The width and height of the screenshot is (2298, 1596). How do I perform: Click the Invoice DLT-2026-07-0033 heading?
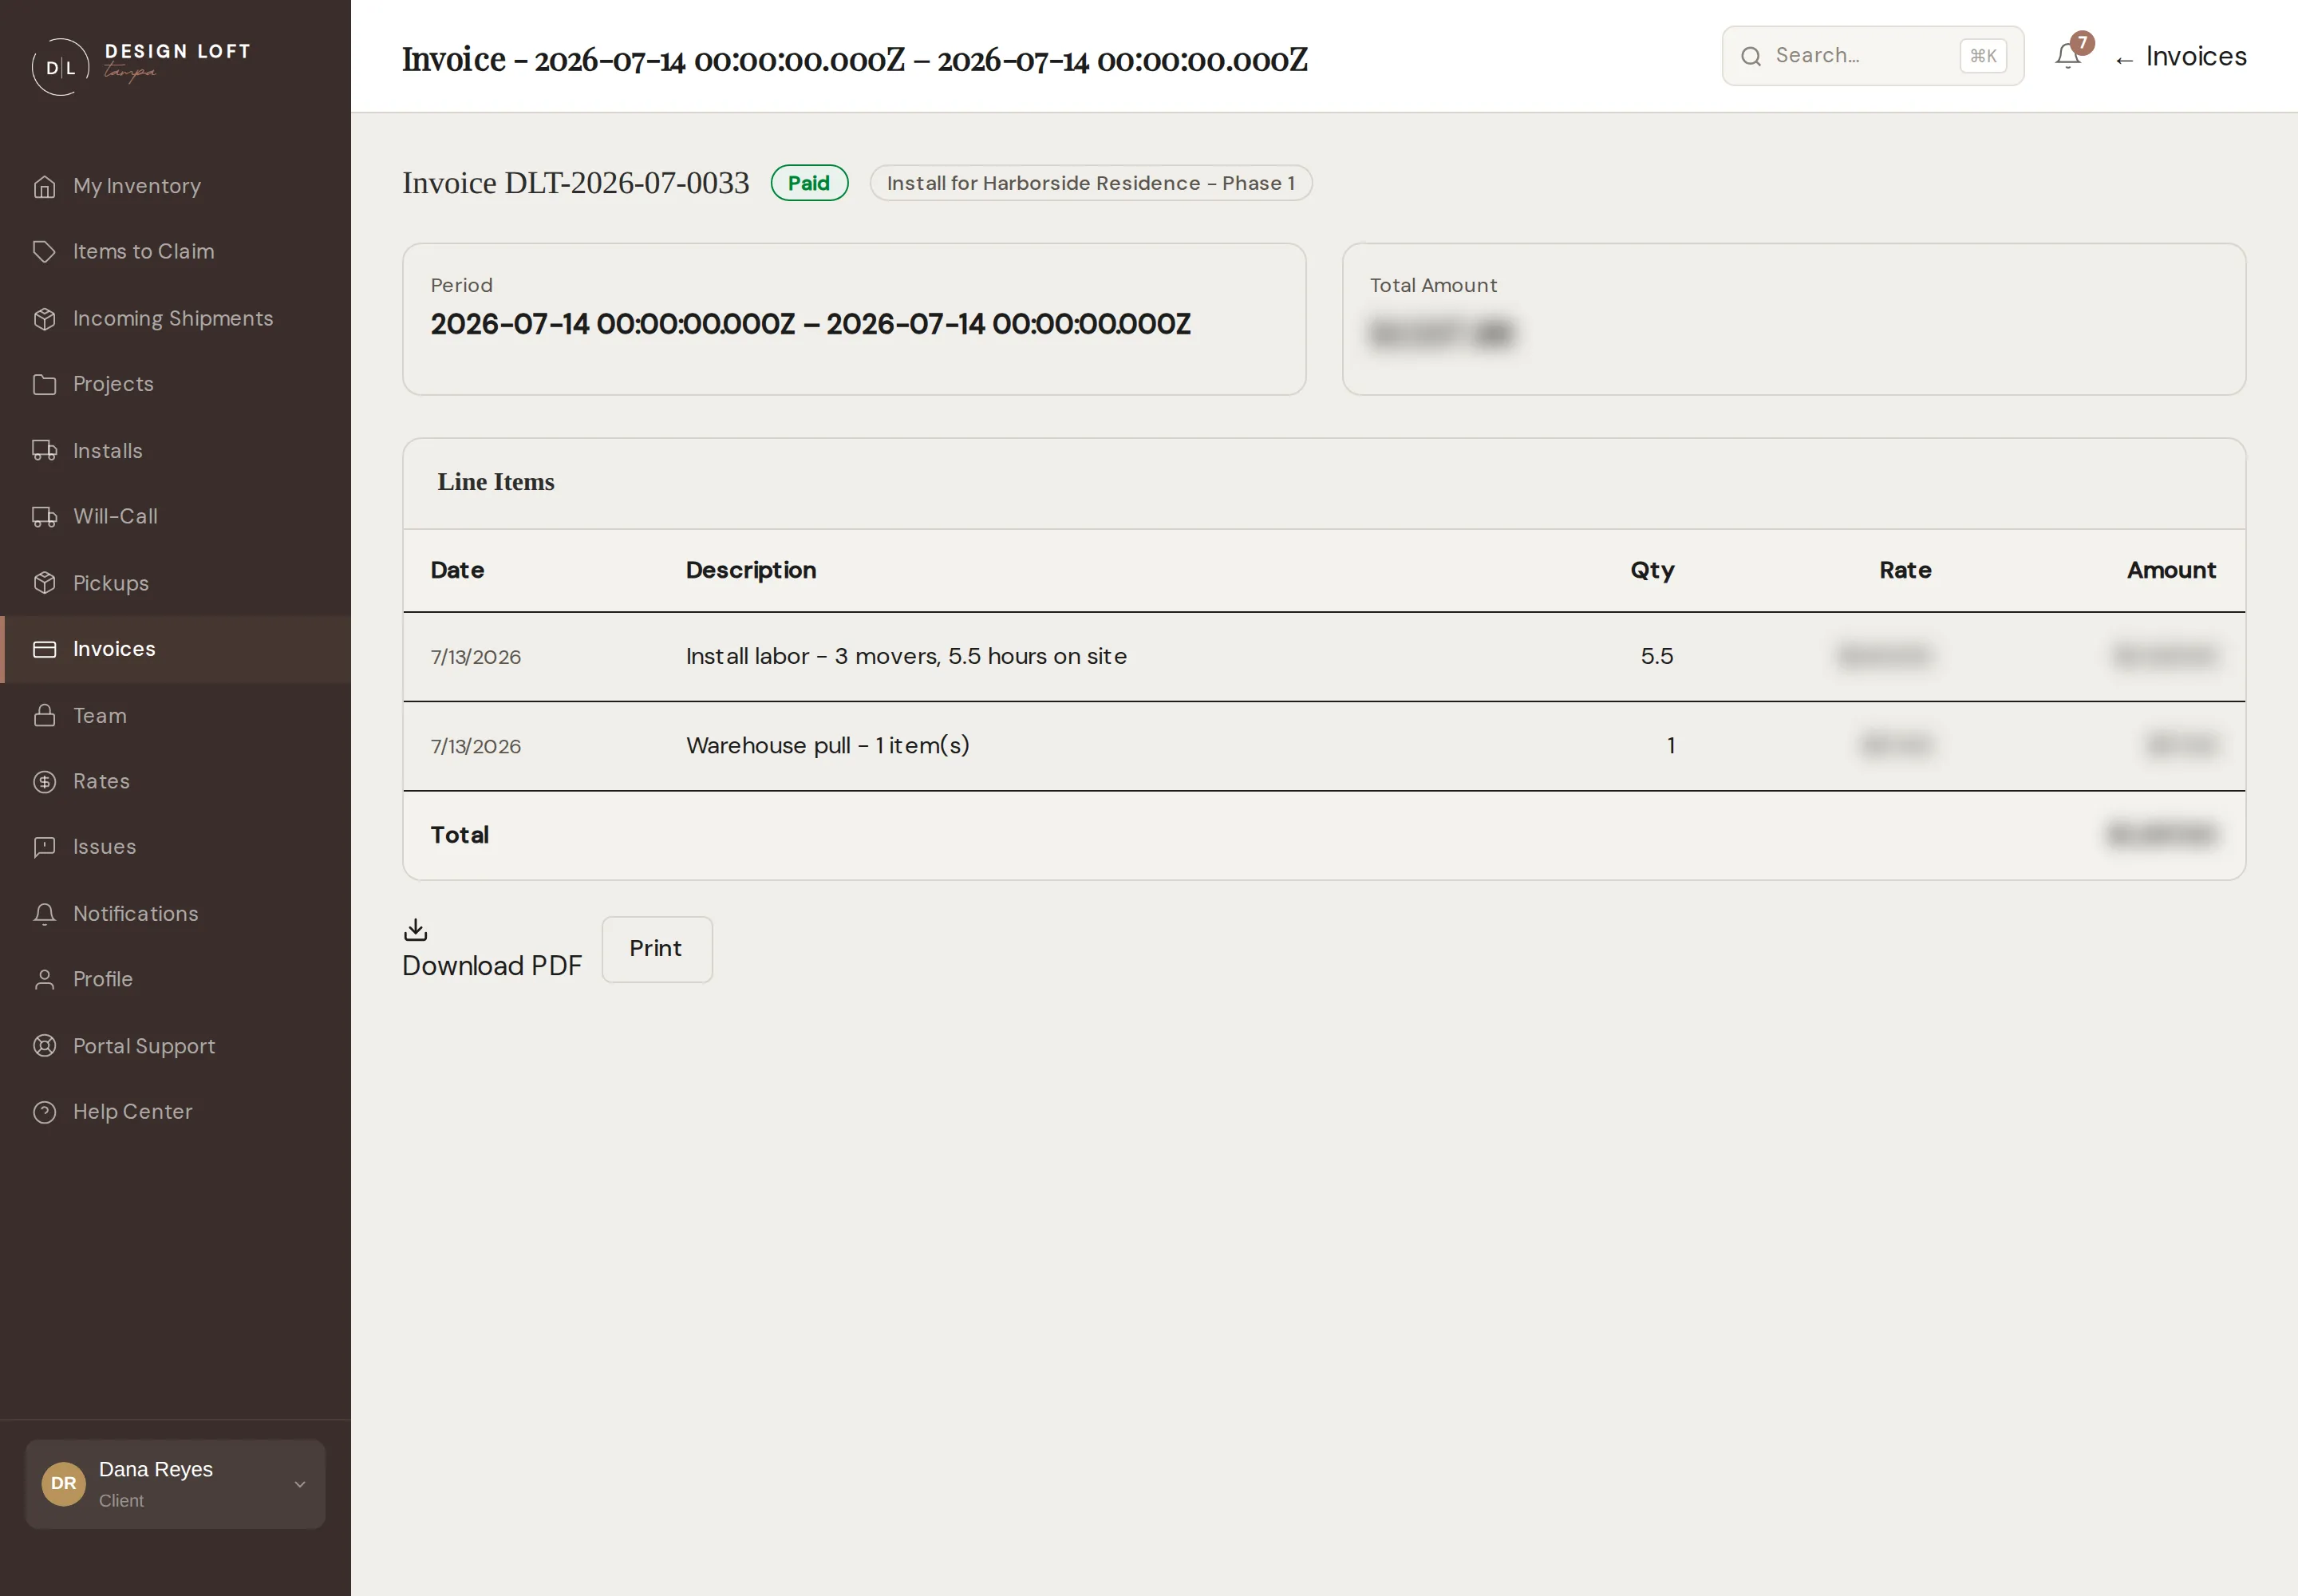click(576, 183)
